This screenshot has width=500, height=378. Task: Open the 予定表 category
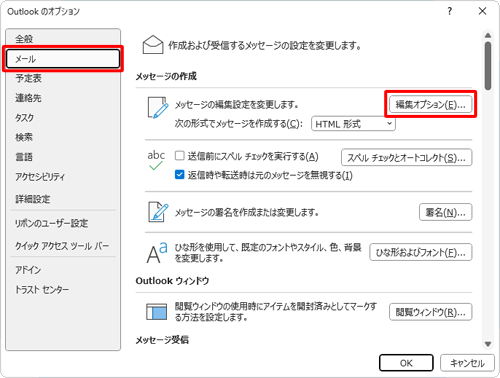click(x=63, y=78)
